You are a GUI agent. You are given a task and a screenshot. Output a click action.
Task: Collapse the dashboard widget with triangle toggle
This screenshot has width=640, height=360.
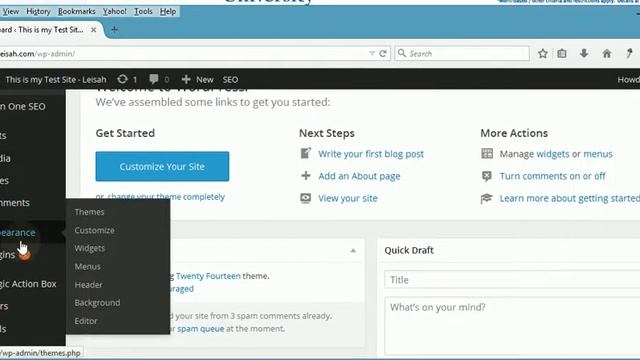[353, 250]
